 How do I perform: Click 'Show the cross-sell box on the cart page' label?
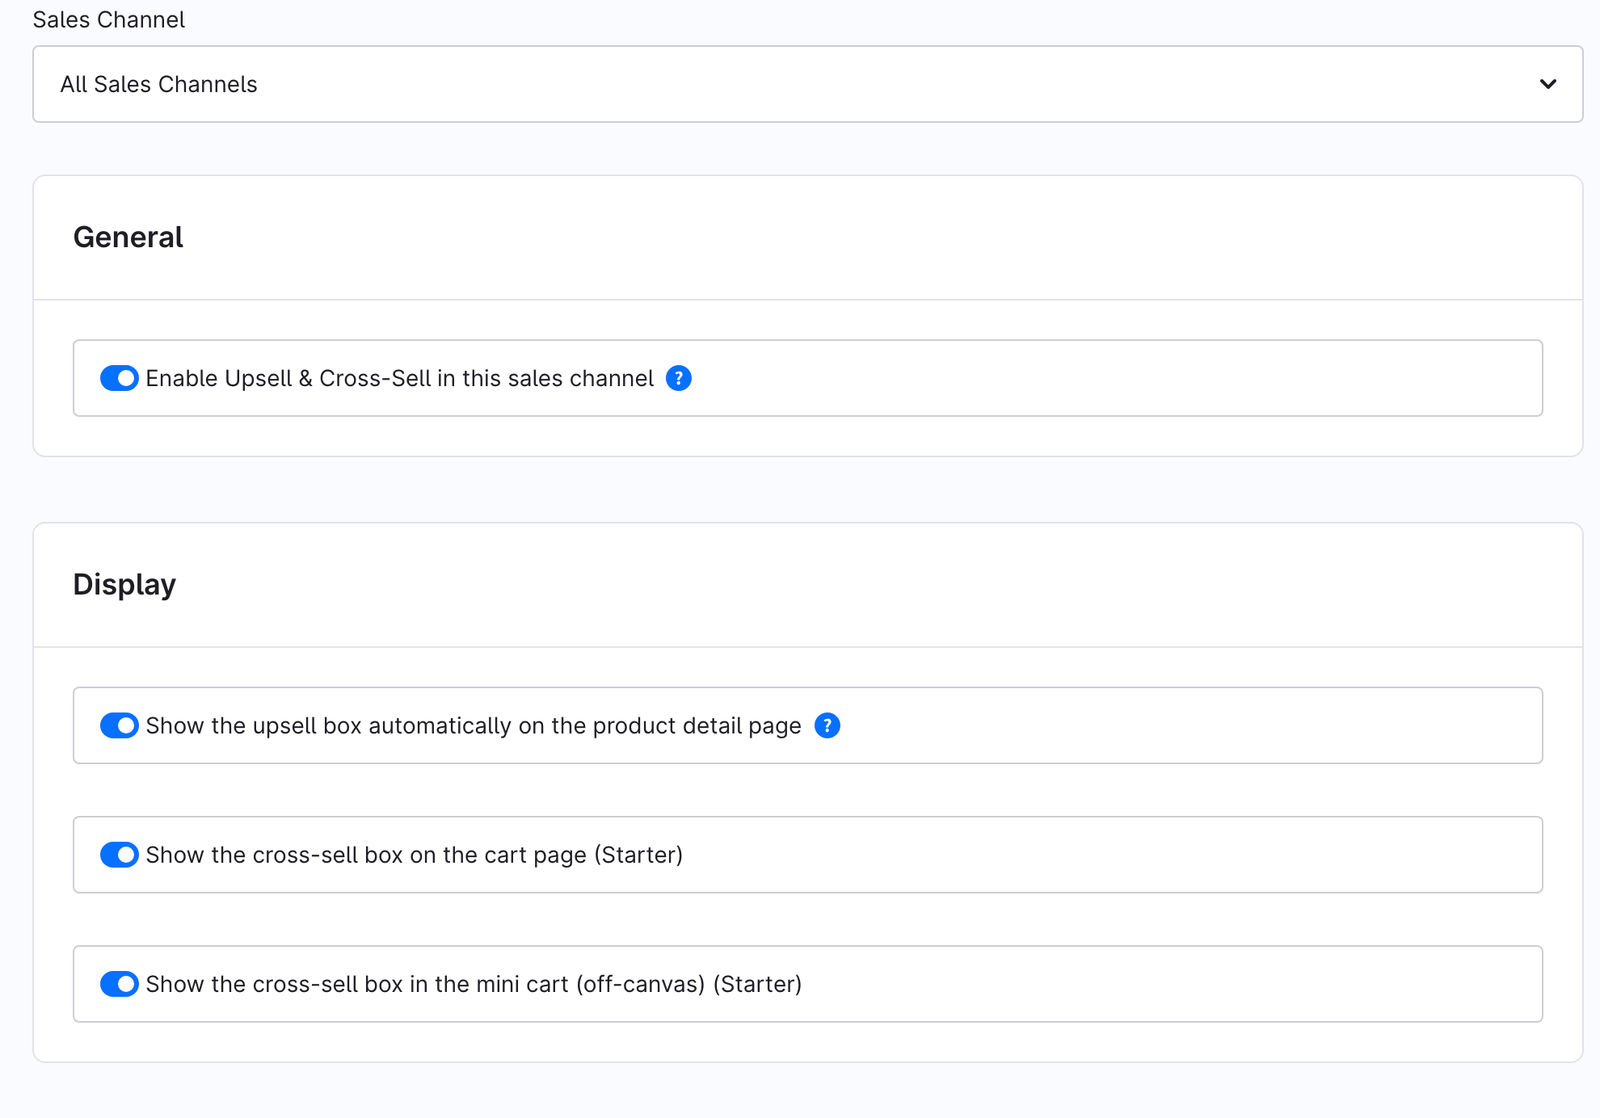pos(414,855)
